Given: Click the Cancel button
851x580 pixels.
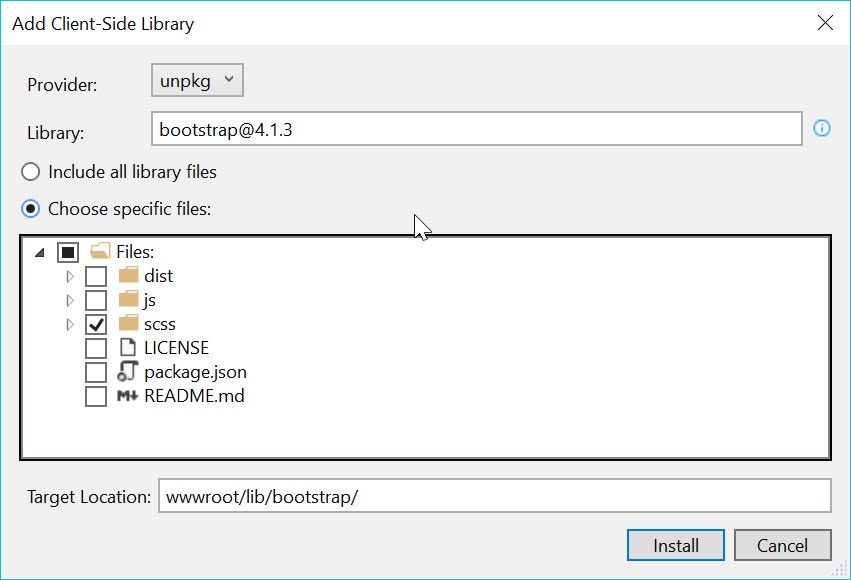Looking at the screenshot, I should point(783,545).
